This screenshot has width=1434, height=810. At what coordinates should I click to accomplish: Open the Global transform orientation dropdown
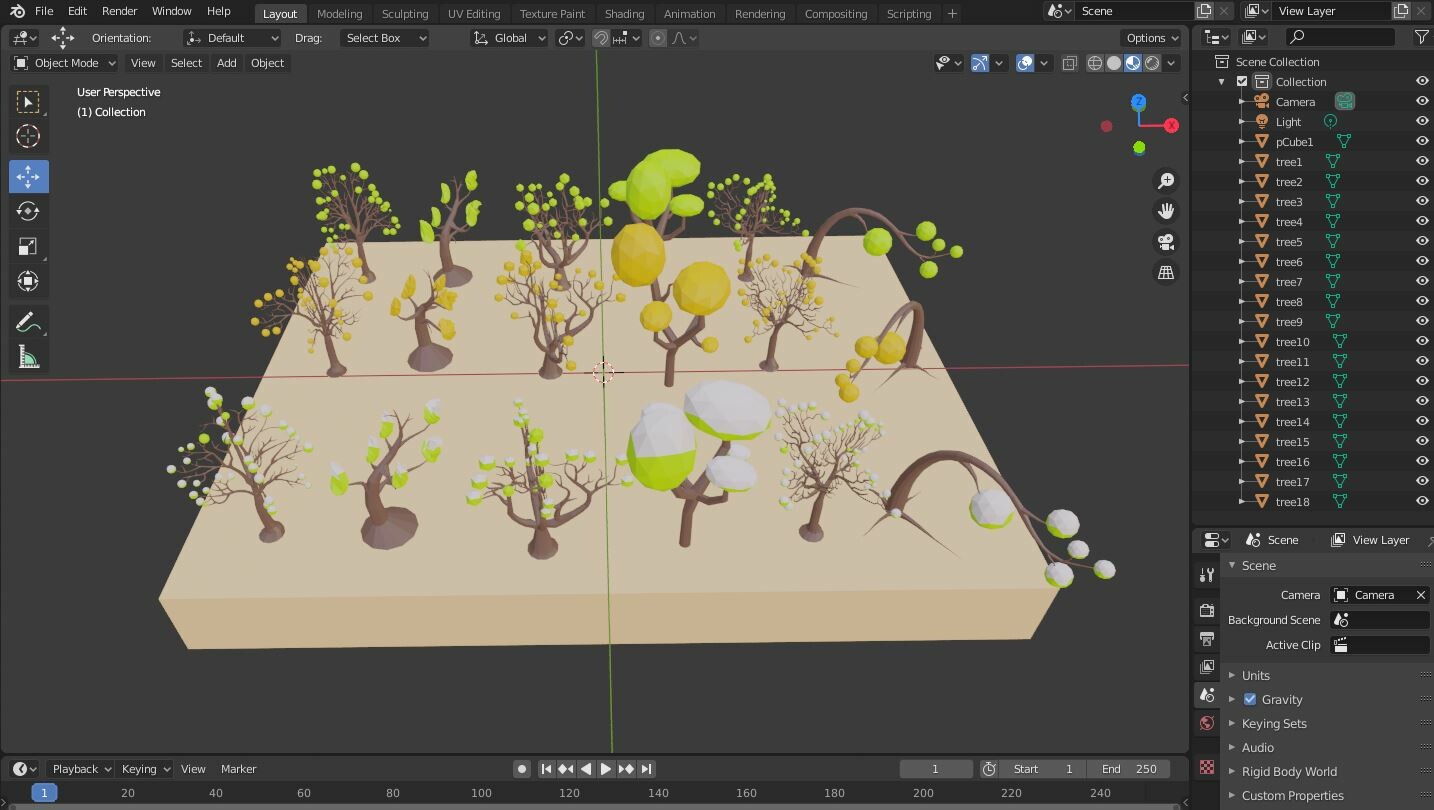point(508,38)
